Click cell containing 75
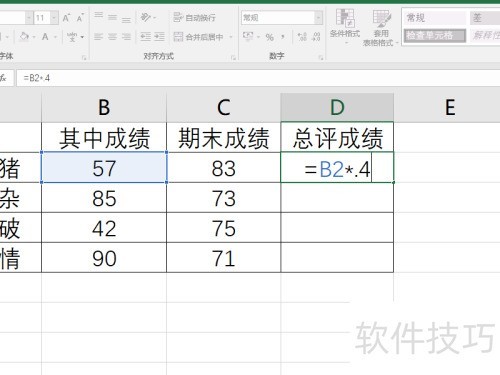500x375 pixels. (224, 228)
